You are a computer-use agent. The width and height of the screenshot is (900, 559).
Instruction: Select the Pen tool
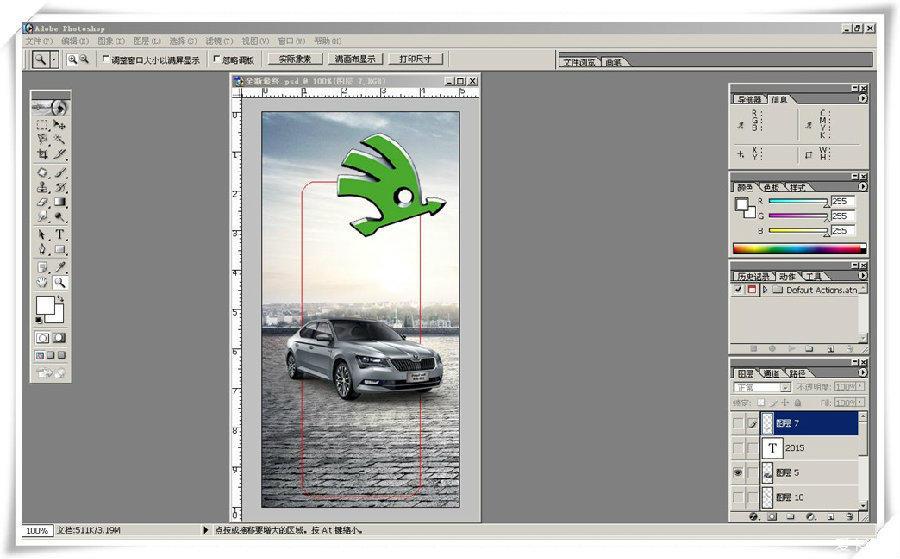42,249
